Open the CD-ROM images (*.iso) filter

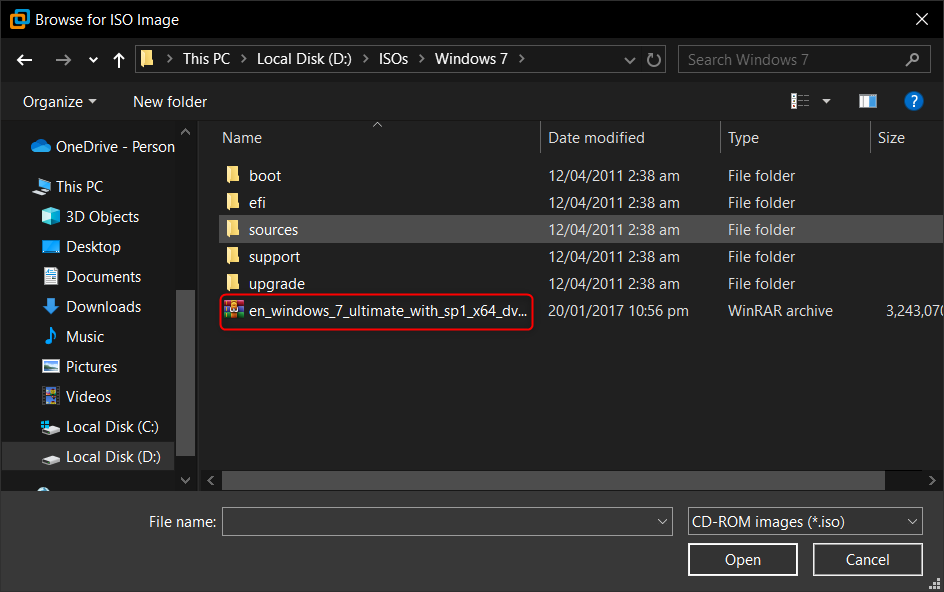[x=805, y=522]
